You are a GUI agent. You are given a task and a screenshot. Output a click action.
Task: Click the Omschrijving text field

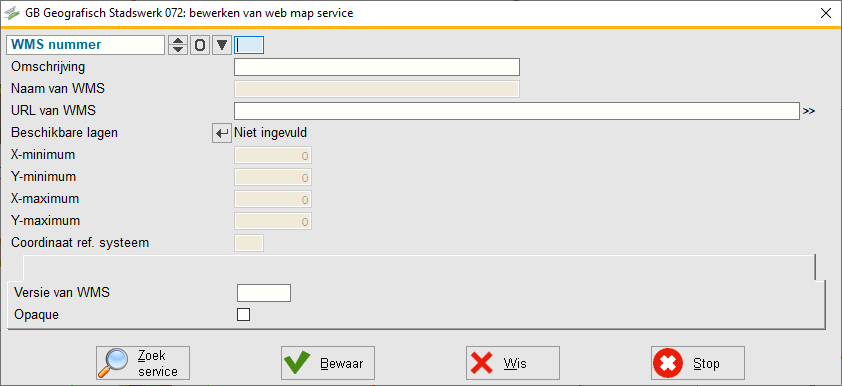[377, 67]
